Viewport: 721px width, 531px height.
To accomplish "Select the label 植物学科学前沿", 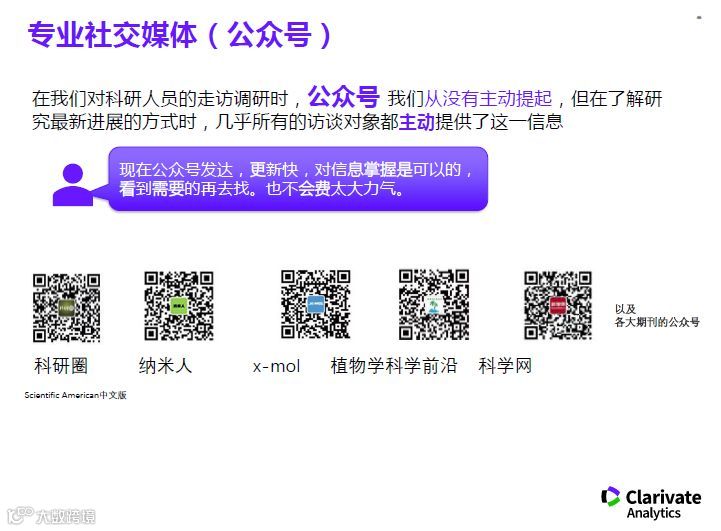I will (x=394, y=366).
